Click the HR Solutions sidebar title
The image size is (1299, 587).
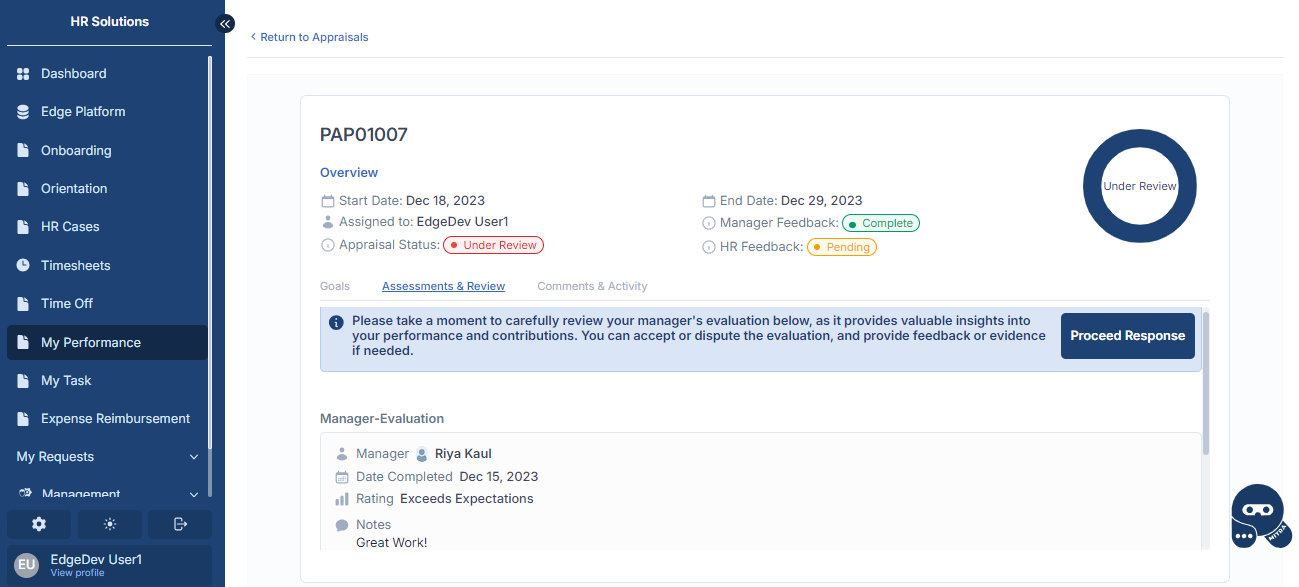pos(110,22)
